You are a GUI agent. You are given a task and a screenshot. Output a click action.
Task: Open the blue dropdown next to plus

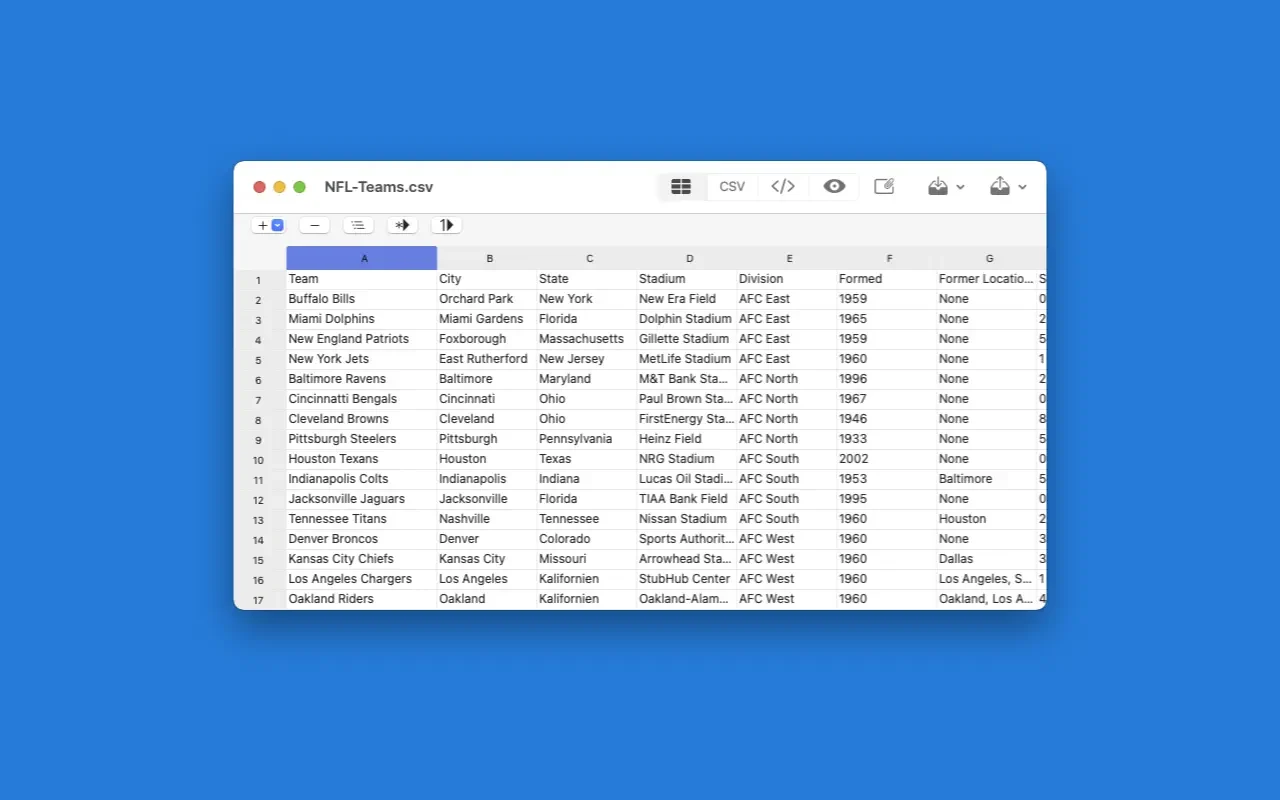(277, 226)
